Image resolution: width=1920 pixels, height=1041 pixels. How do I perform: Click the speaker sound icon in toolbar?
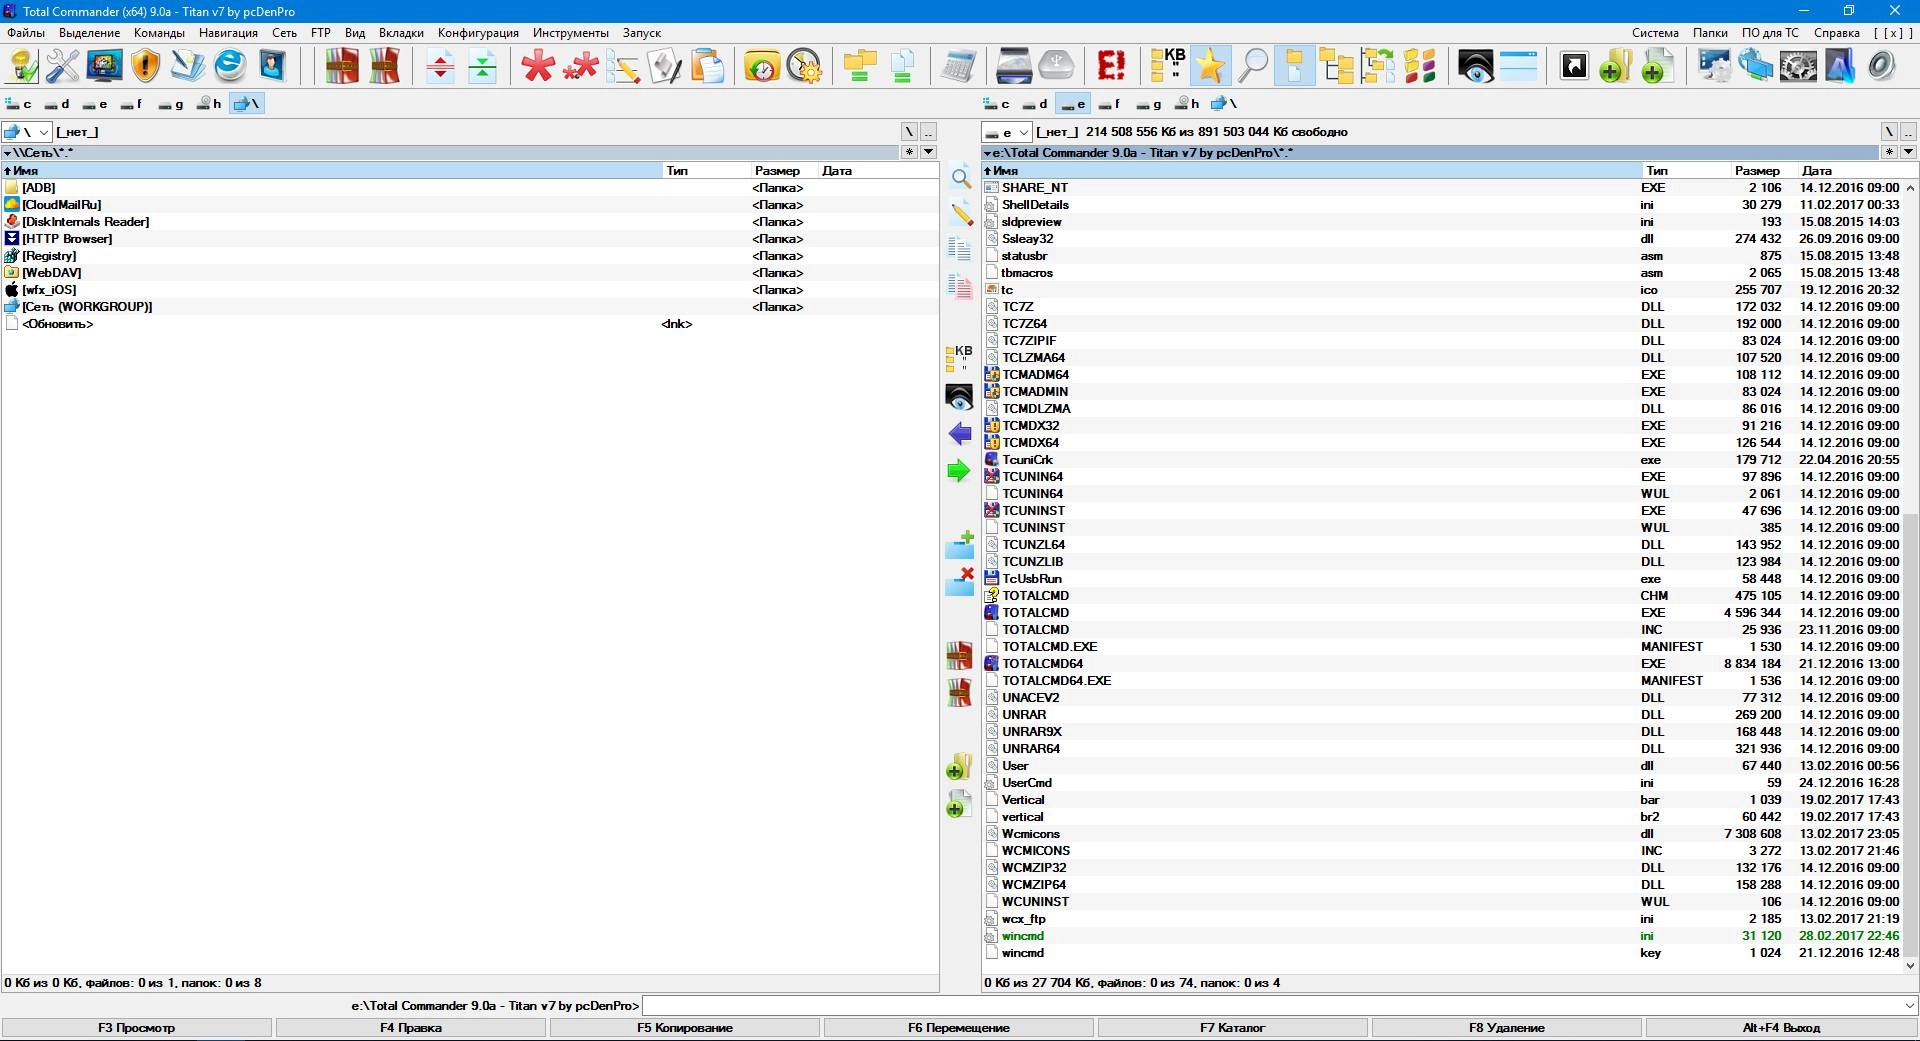tap(1881, 66)
